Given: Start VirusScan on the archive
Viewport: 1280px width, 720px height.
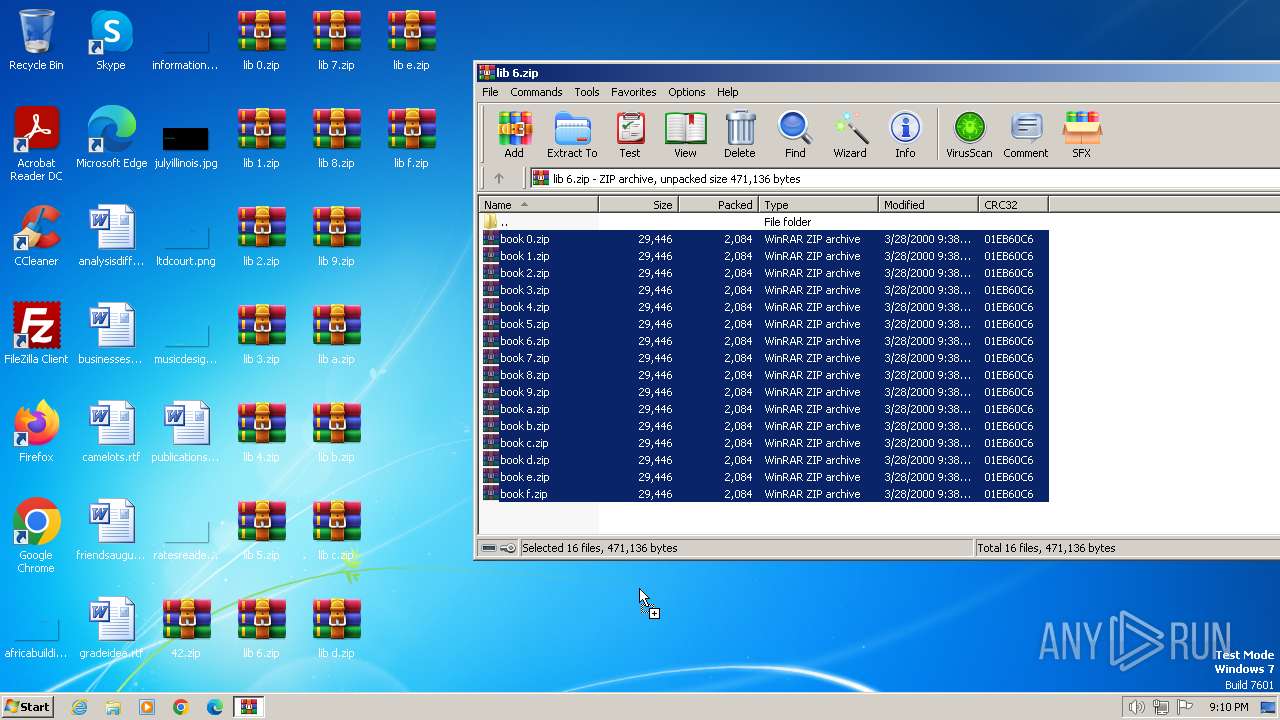Looking at the screenshot, I should [969, 135].
